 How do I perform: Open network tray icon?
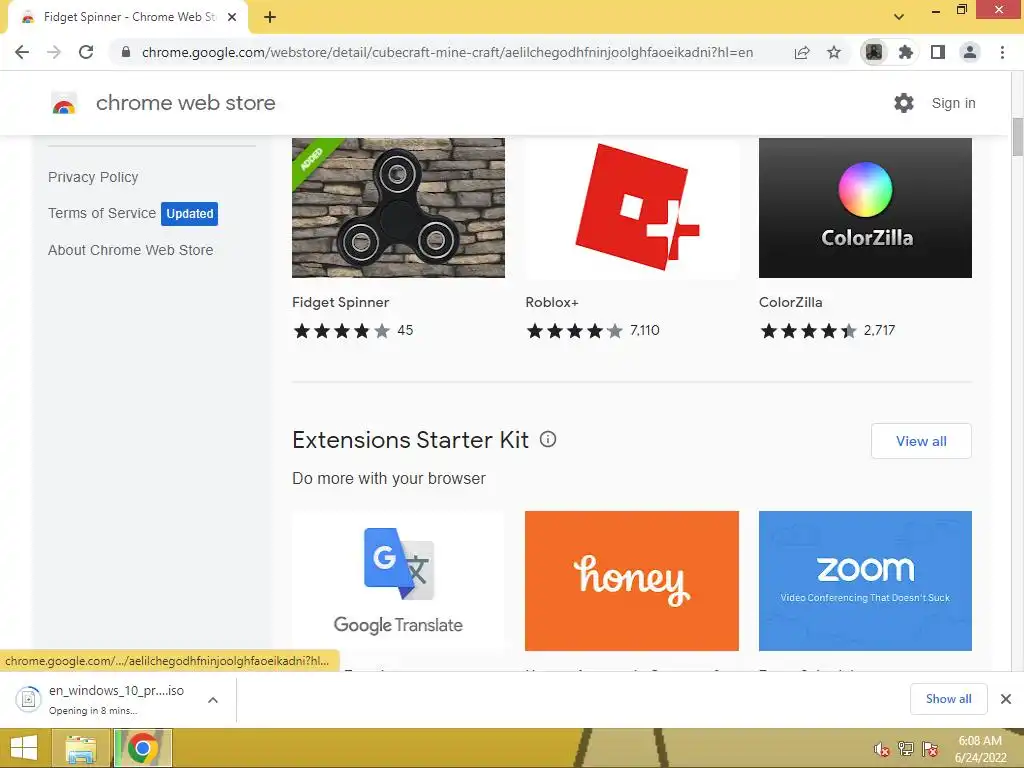pyautogui.click(x=906, y=749)
